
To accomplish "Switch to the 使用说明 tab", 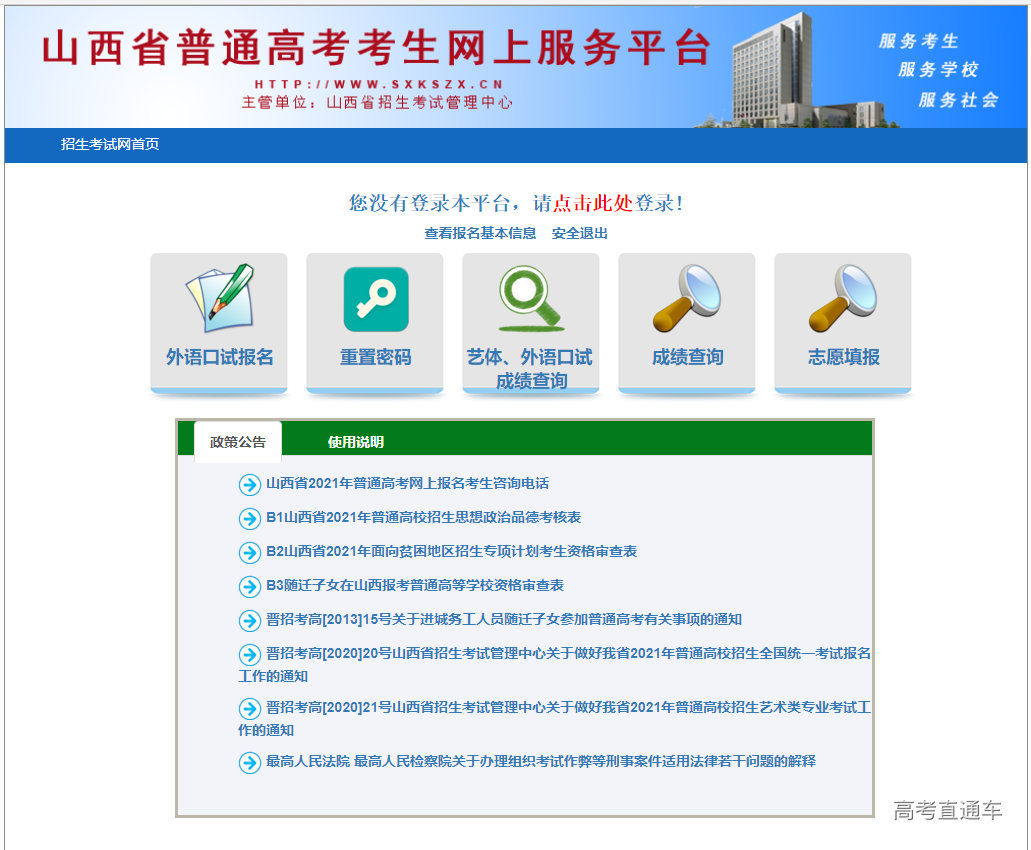I will point(358,440).
